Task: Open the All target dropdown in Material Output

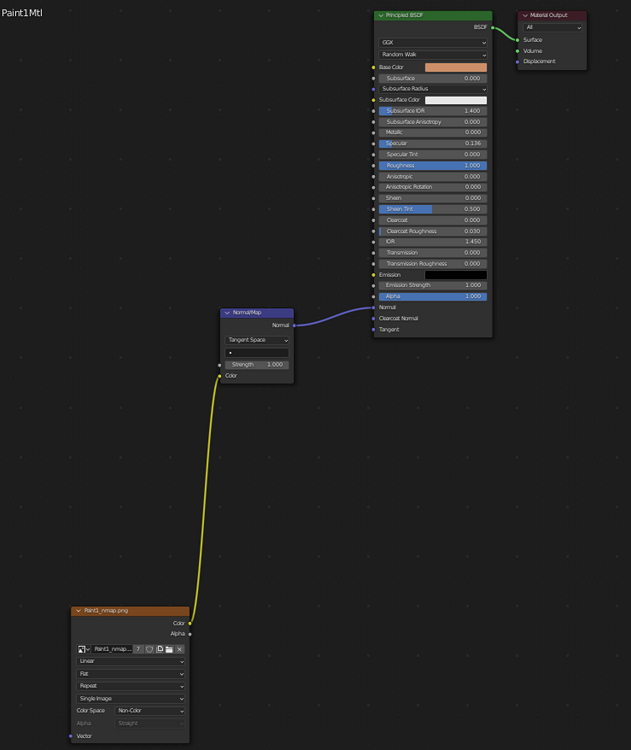Action: [553, 27]
